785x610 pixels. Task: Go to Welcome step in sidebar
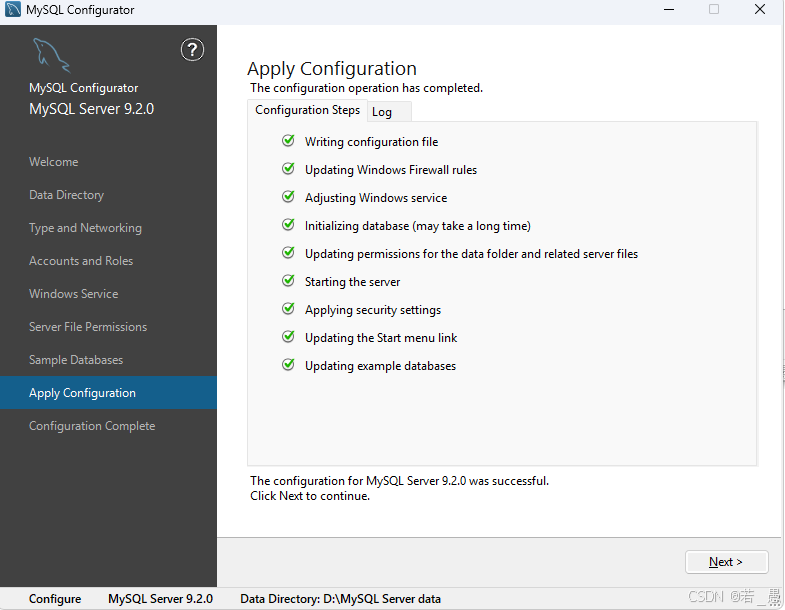(54, 162)
